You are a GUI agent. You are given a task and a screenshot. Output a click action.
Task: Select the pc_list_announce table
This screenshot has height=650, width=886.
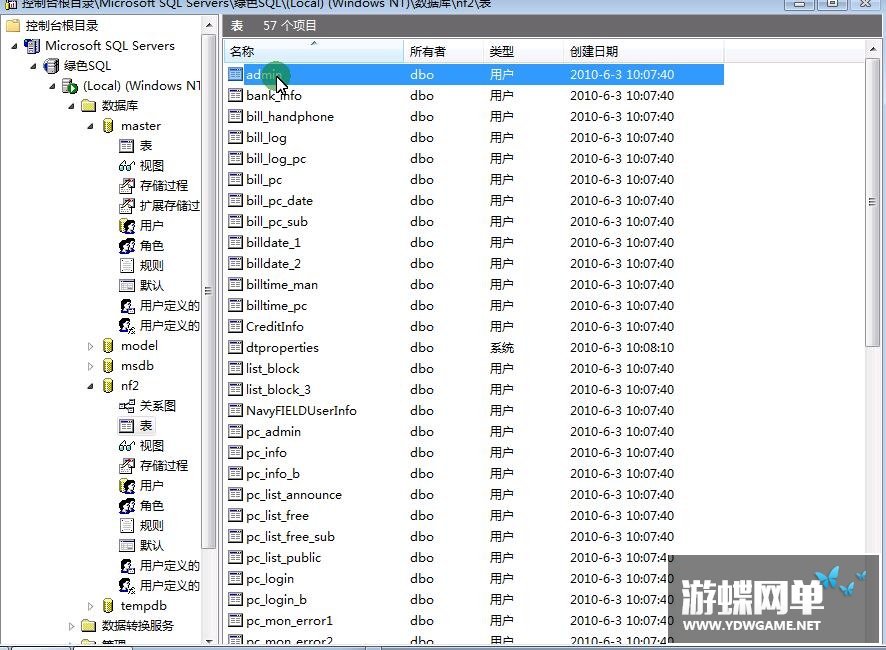point(294,495)
